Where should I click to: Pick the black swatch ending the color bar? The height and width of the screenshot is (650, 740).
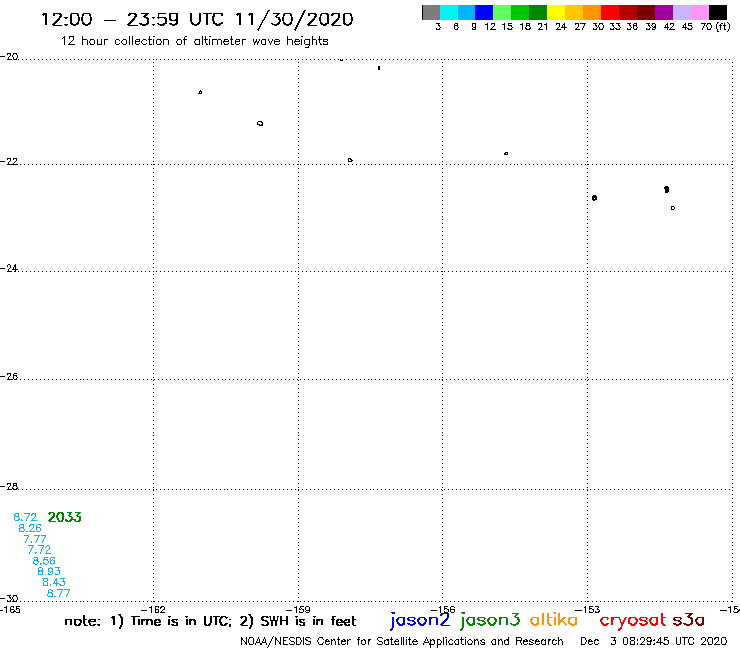[718, 12]
